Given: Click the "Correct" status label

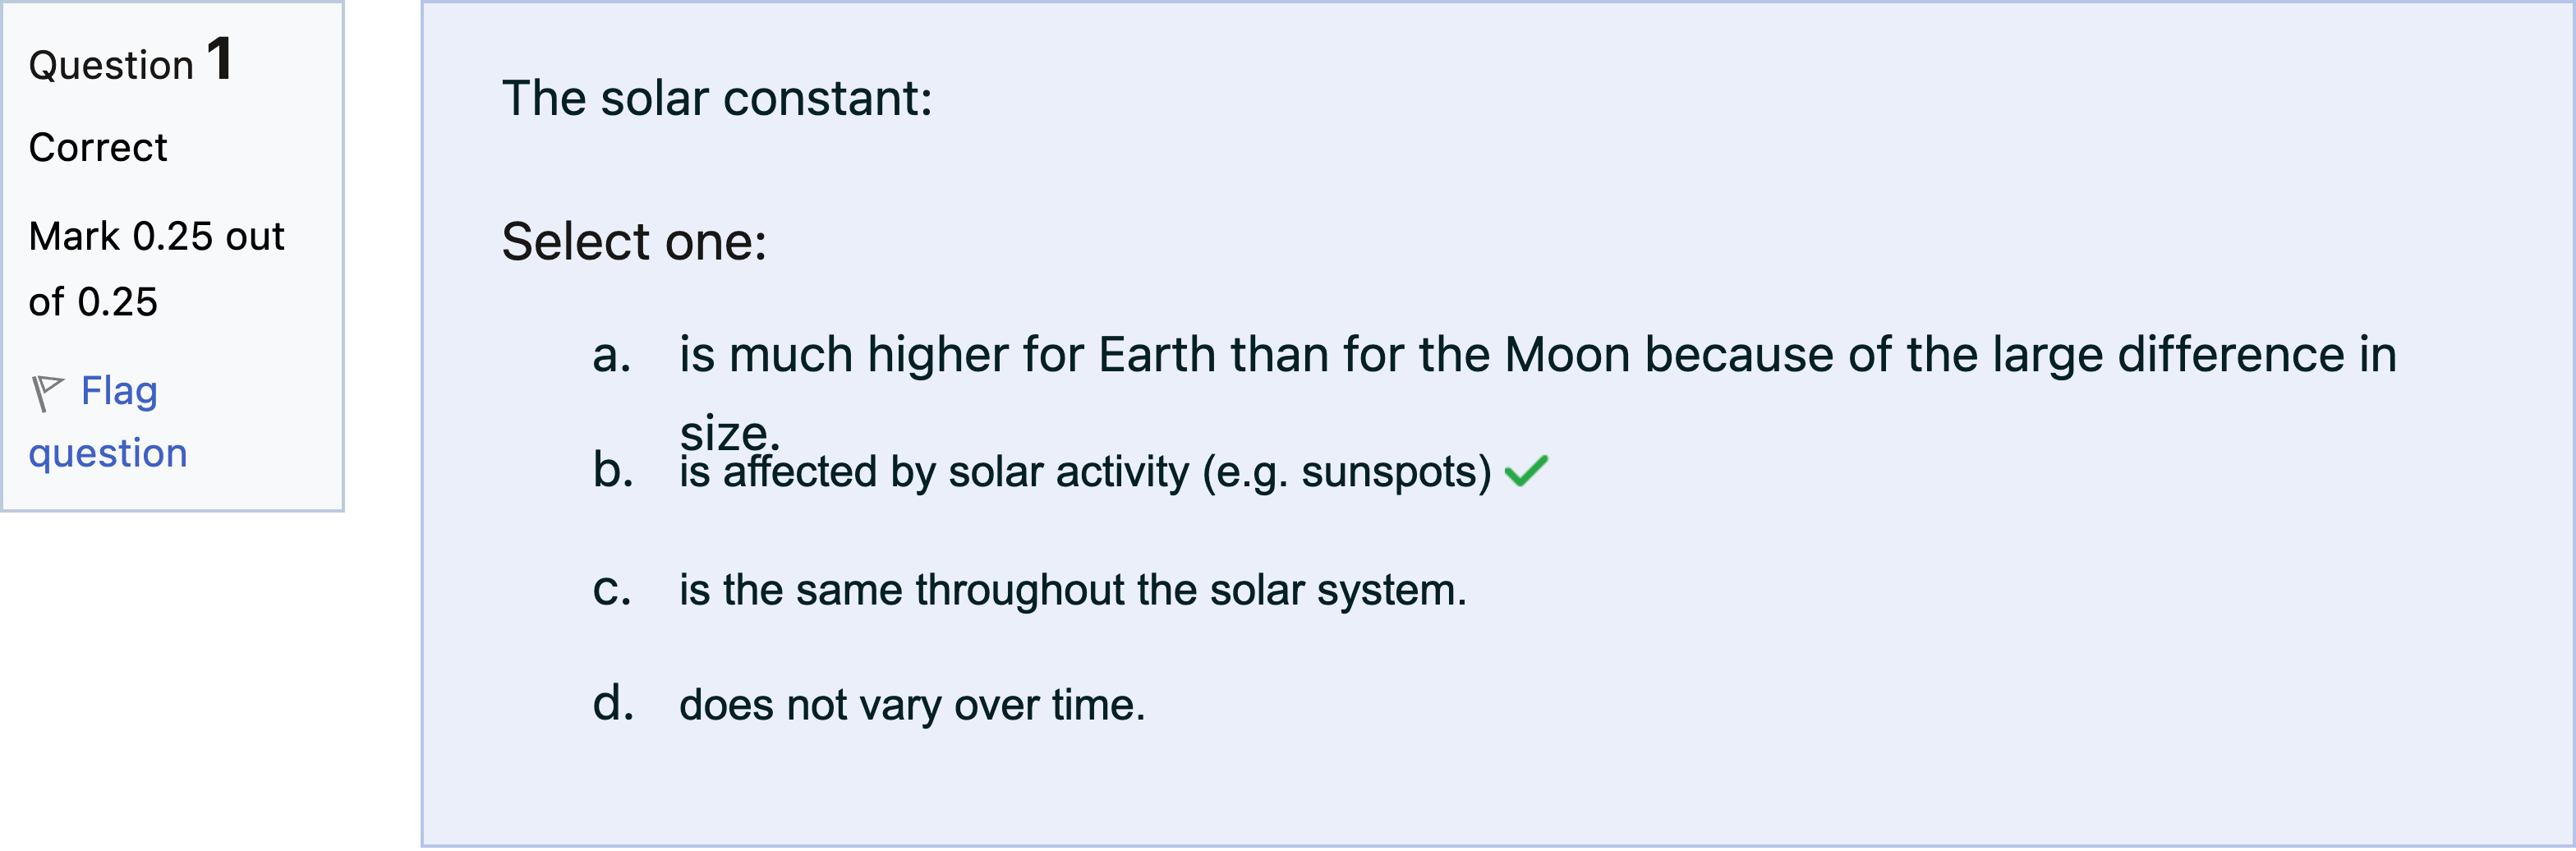Looking at the screenshot, I should point(98,148).
